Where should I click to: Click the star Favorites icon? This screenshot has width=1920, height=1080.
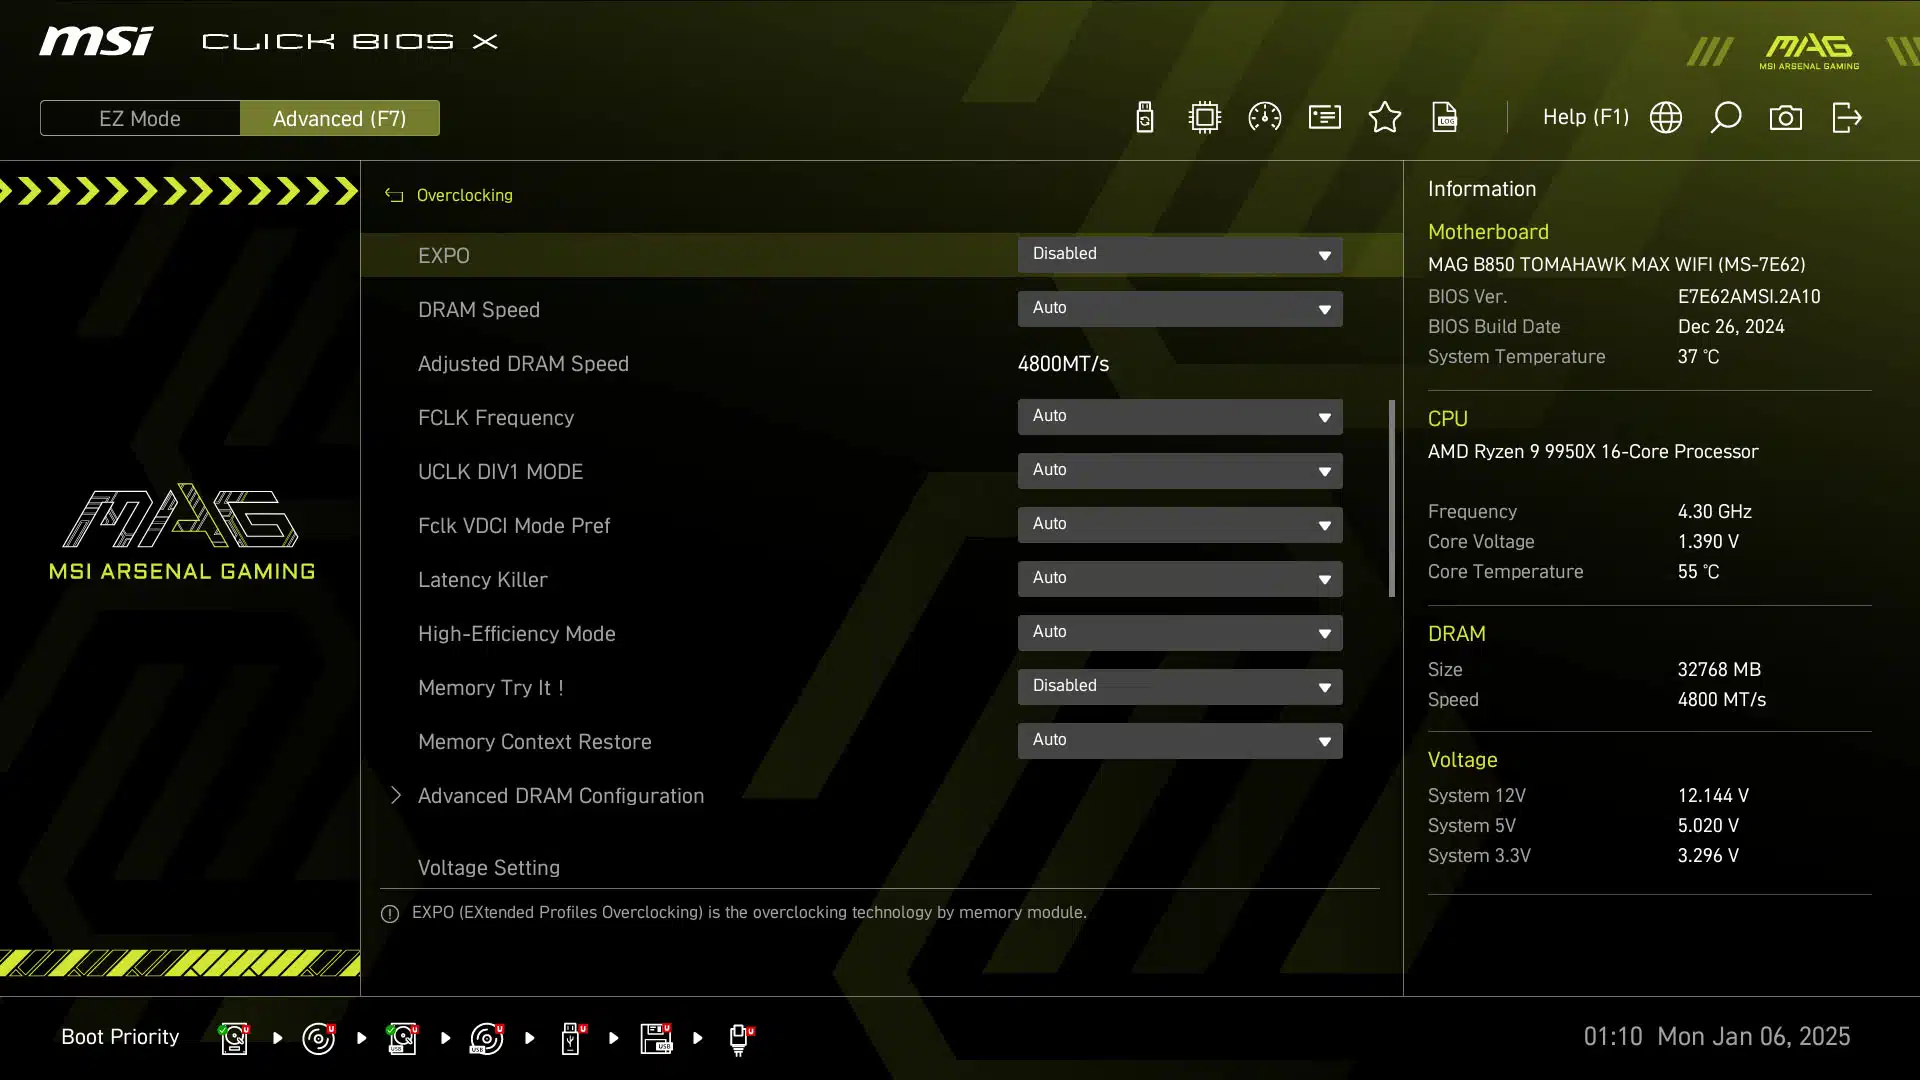point(1385,118)
